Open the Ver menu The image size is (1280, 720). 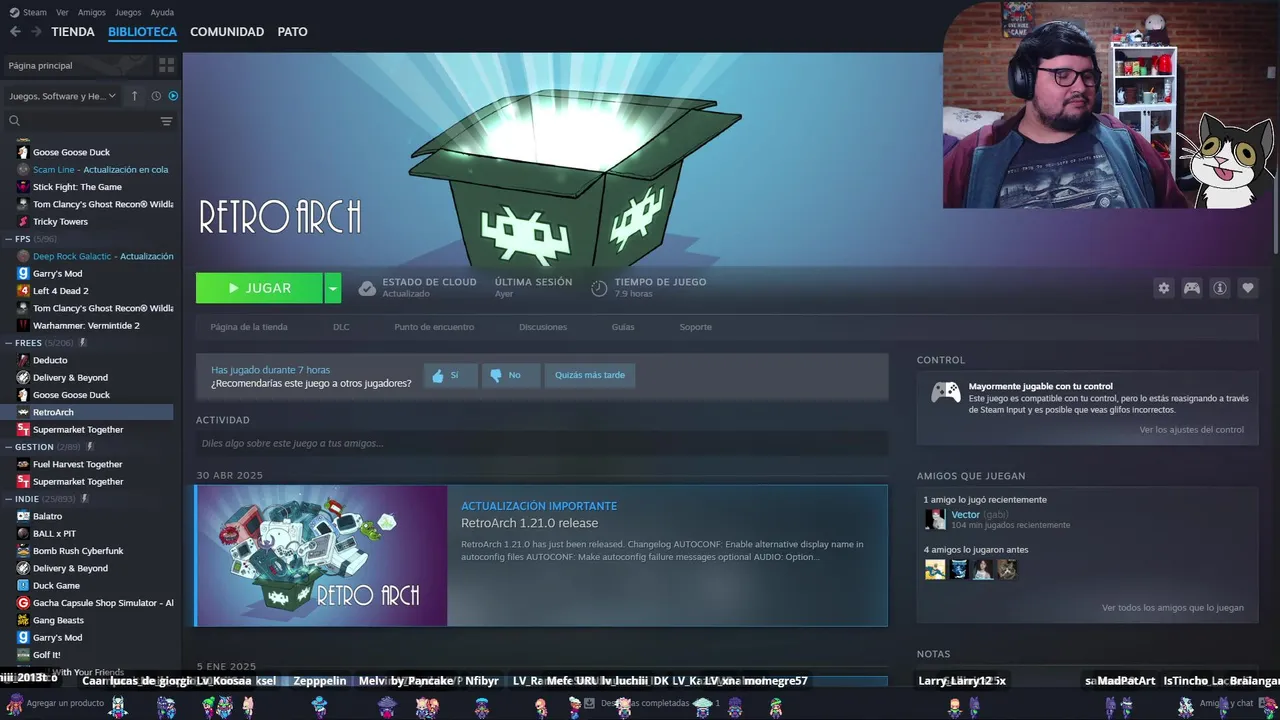click(62, 12)
